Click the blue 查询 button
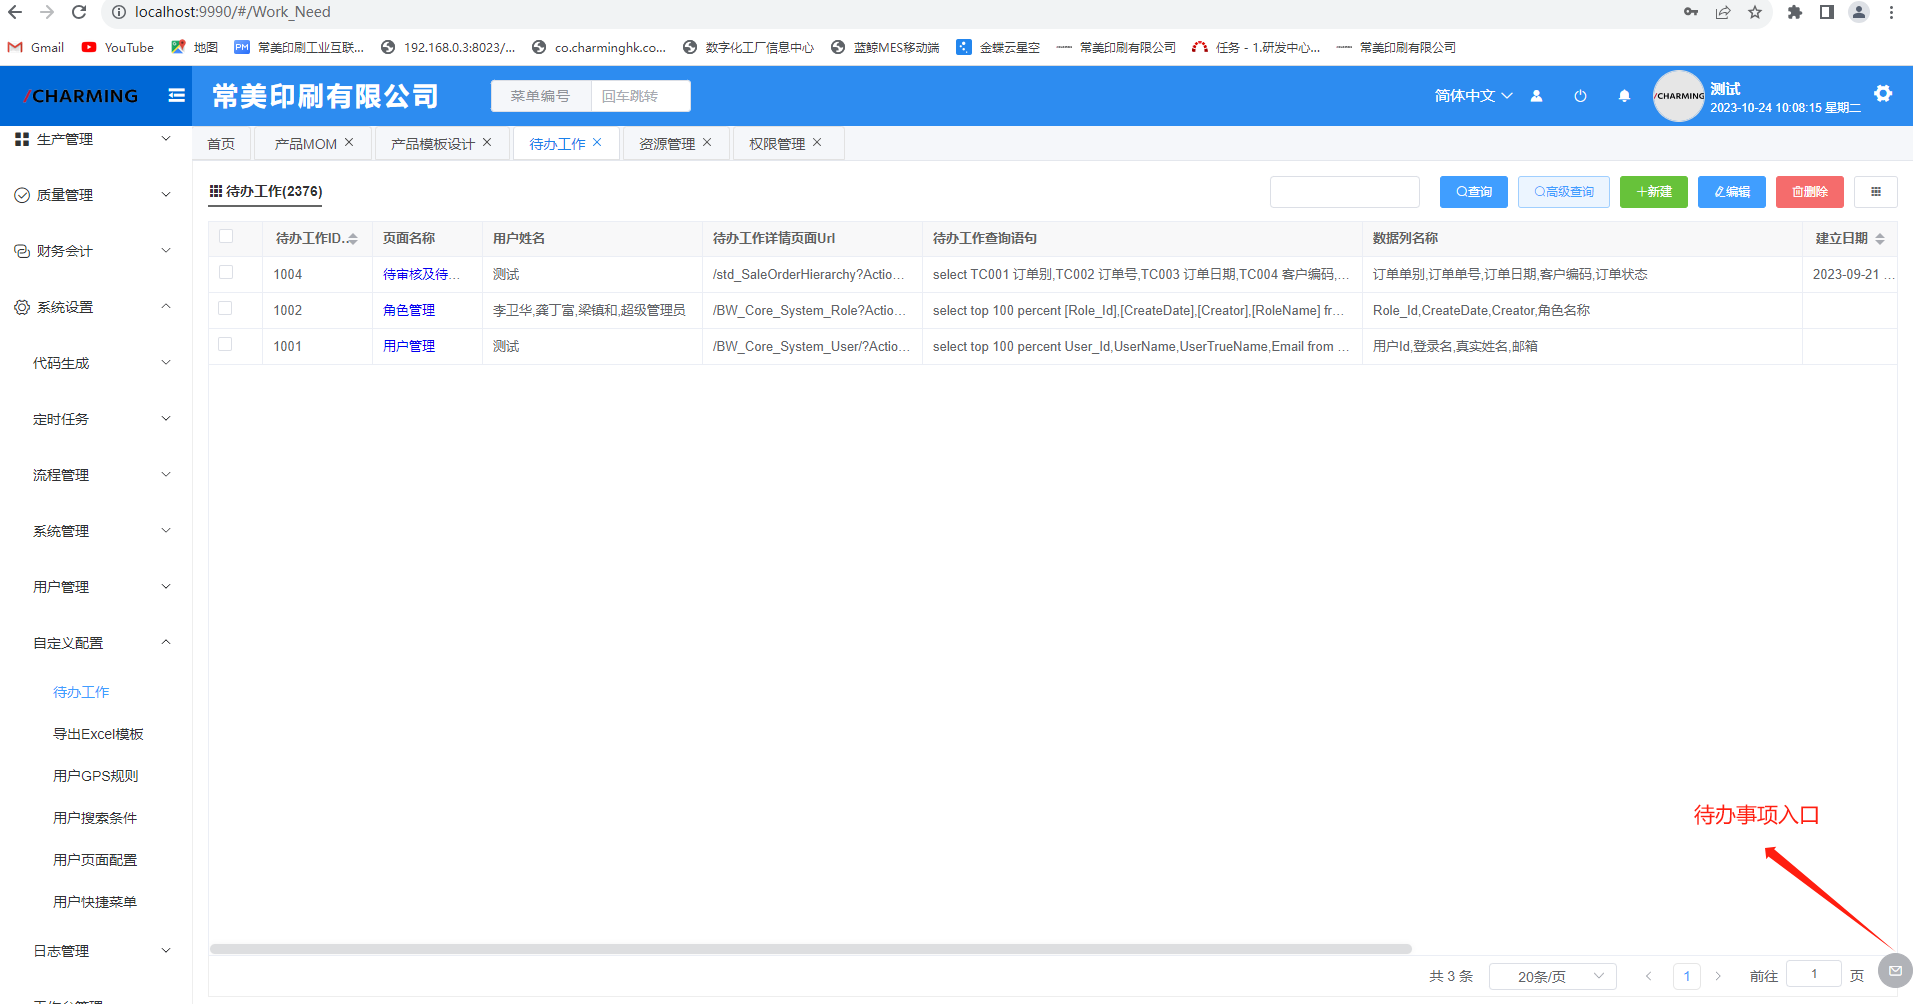 (1474, 192)
